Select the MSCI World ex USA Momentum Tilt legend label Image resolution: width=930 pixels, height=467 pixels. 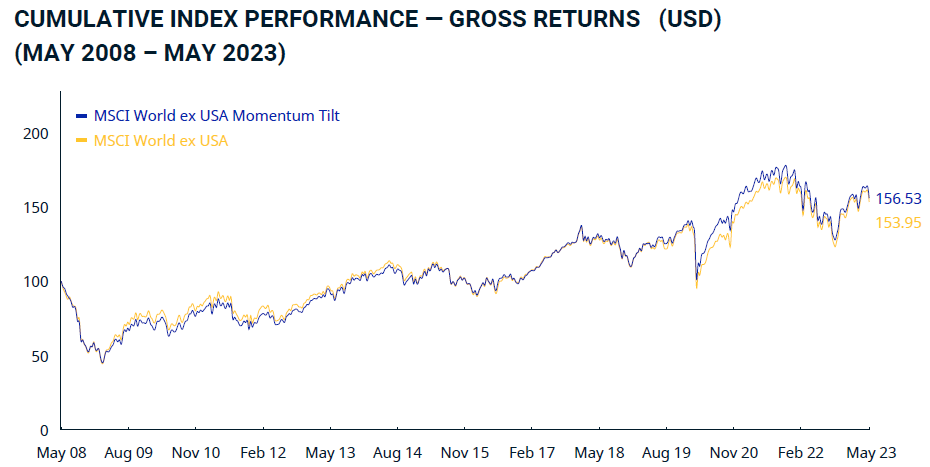216,116
